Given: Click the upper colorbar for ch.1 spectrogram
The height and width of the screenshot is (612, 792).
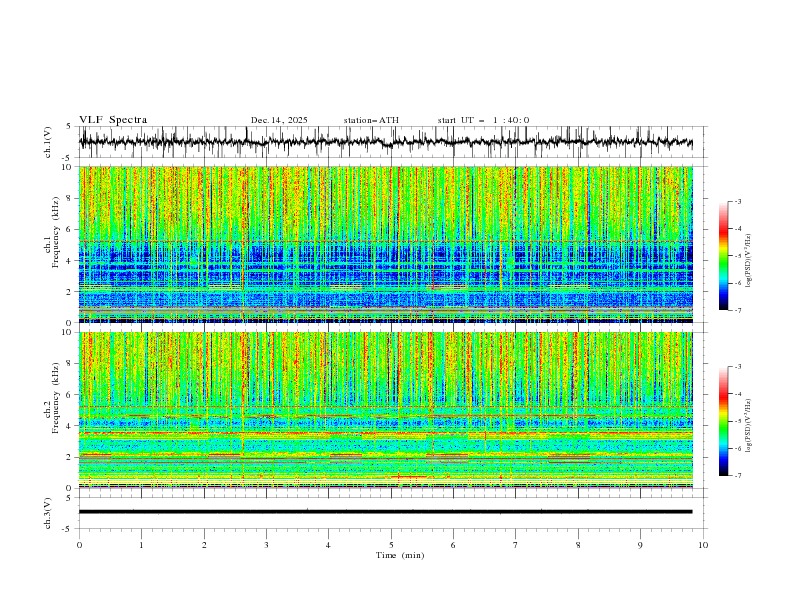Looking at the screenshot, I should (x=723, y=256).
